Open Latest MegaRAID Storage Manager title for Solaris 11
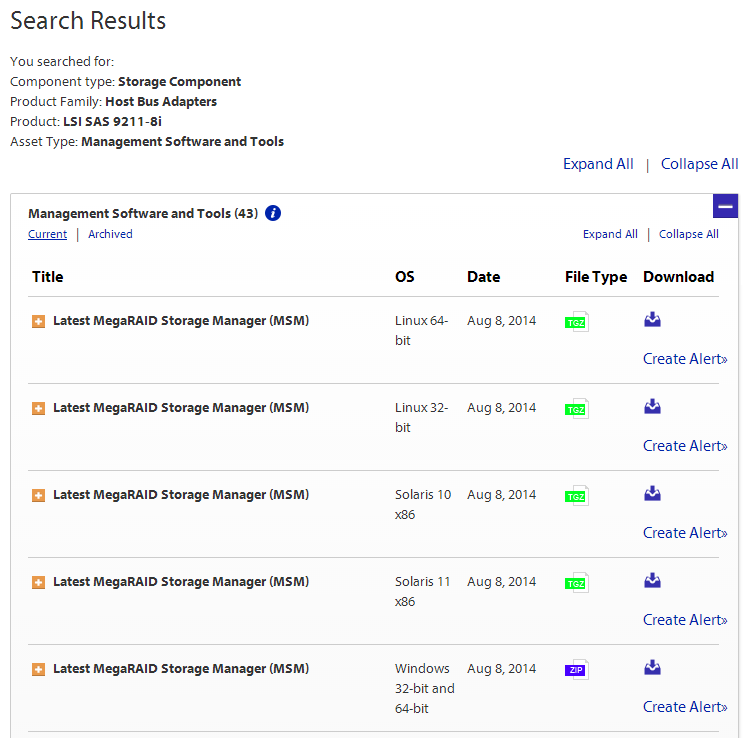 click(181, 581)
